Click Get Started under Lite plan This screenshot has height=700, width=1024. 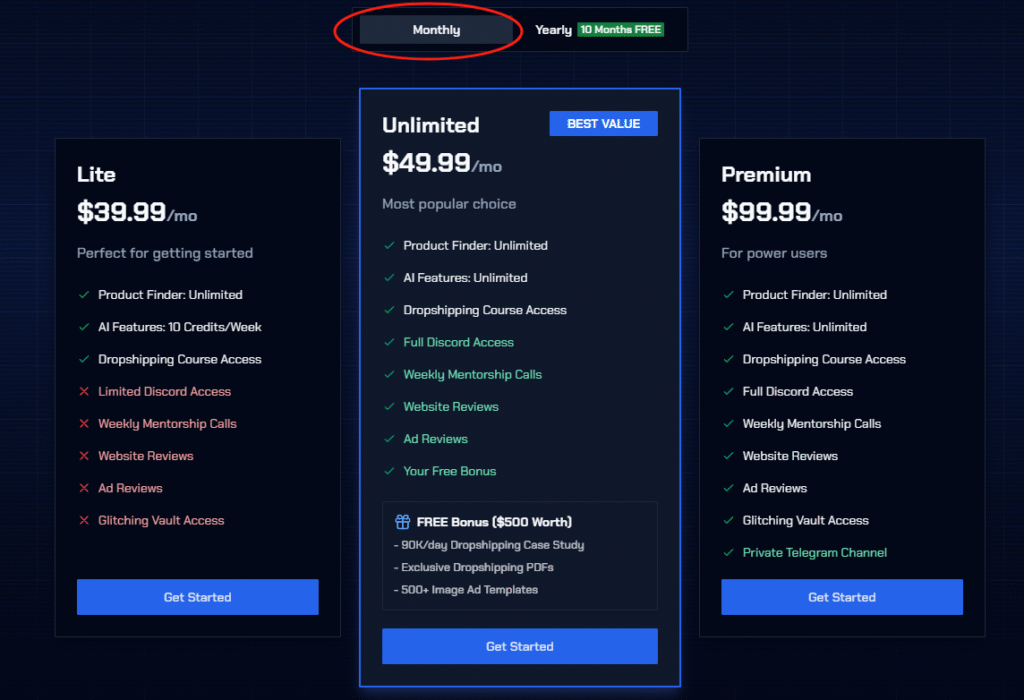tap(197, 597)
